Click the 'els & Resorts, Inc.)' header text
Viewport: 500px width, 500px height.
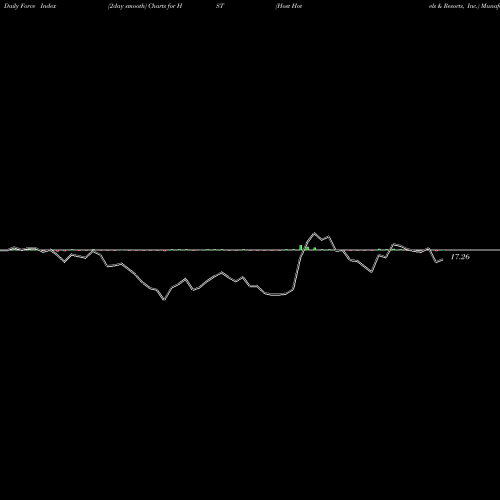pyautogui.click(x=454, y=6)
